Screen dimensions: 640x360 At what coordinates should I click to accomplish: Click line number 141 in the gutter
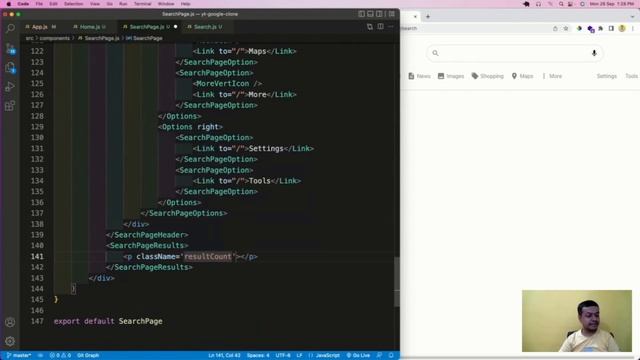click(x=37, y=256)
